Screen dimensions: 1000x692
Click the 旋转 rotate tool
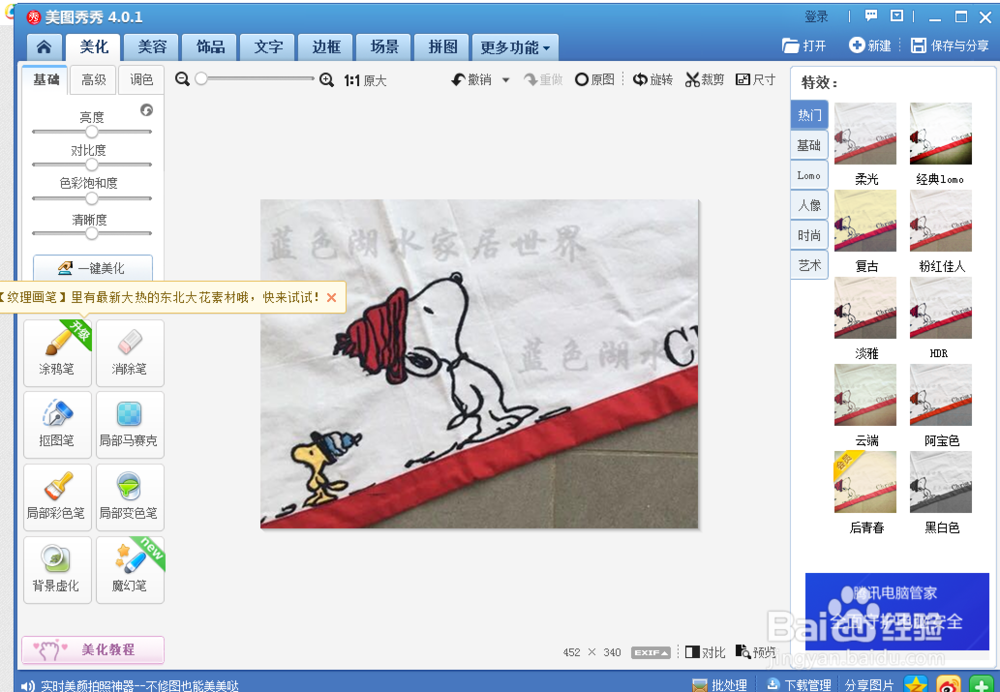(x=652, y=80)
